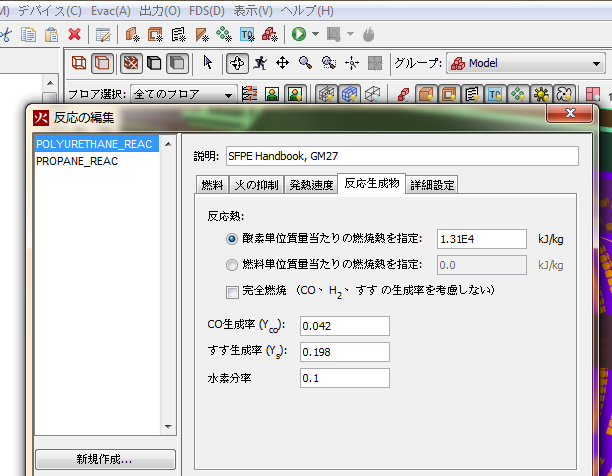Select oxygen-mass heat of combustion radio button

point(232,239)
